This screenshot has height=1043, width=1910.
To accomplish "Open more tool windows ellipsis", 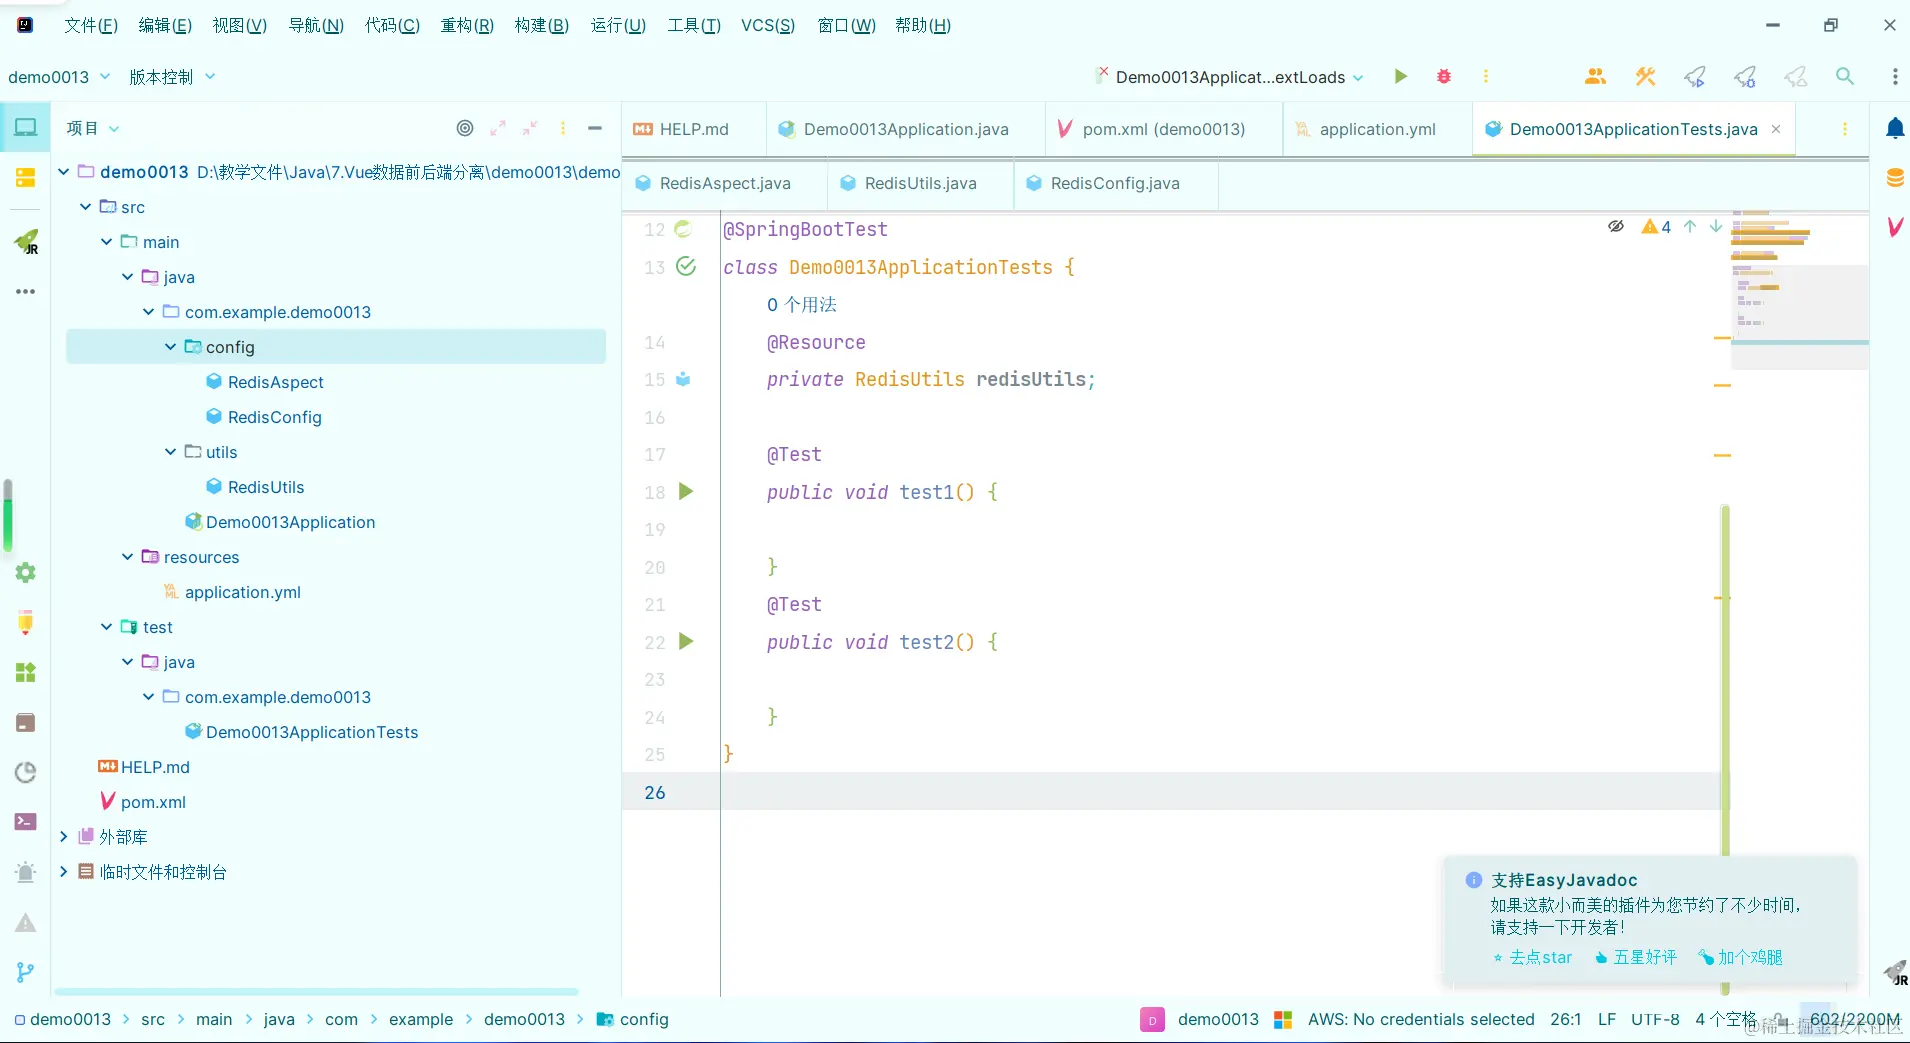I will [x=25, y=292].
